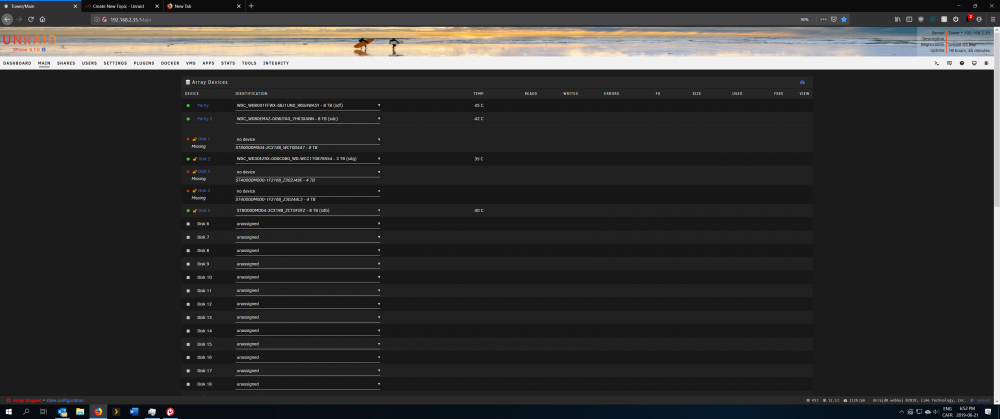This screenshot has width=1000, height=419.
Task: Click the Parity green status indicator
Action: (188, 105)
